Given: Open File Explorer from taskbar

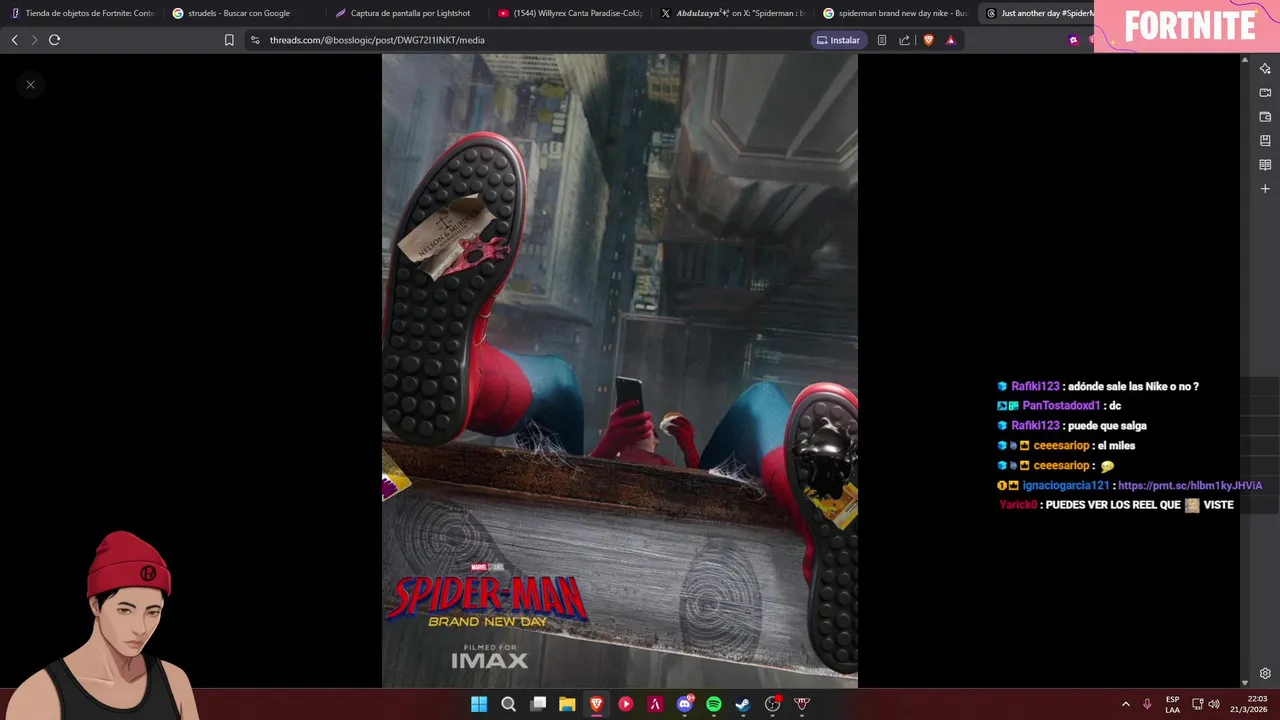Looking at the screenshot, I should [567, 704].
